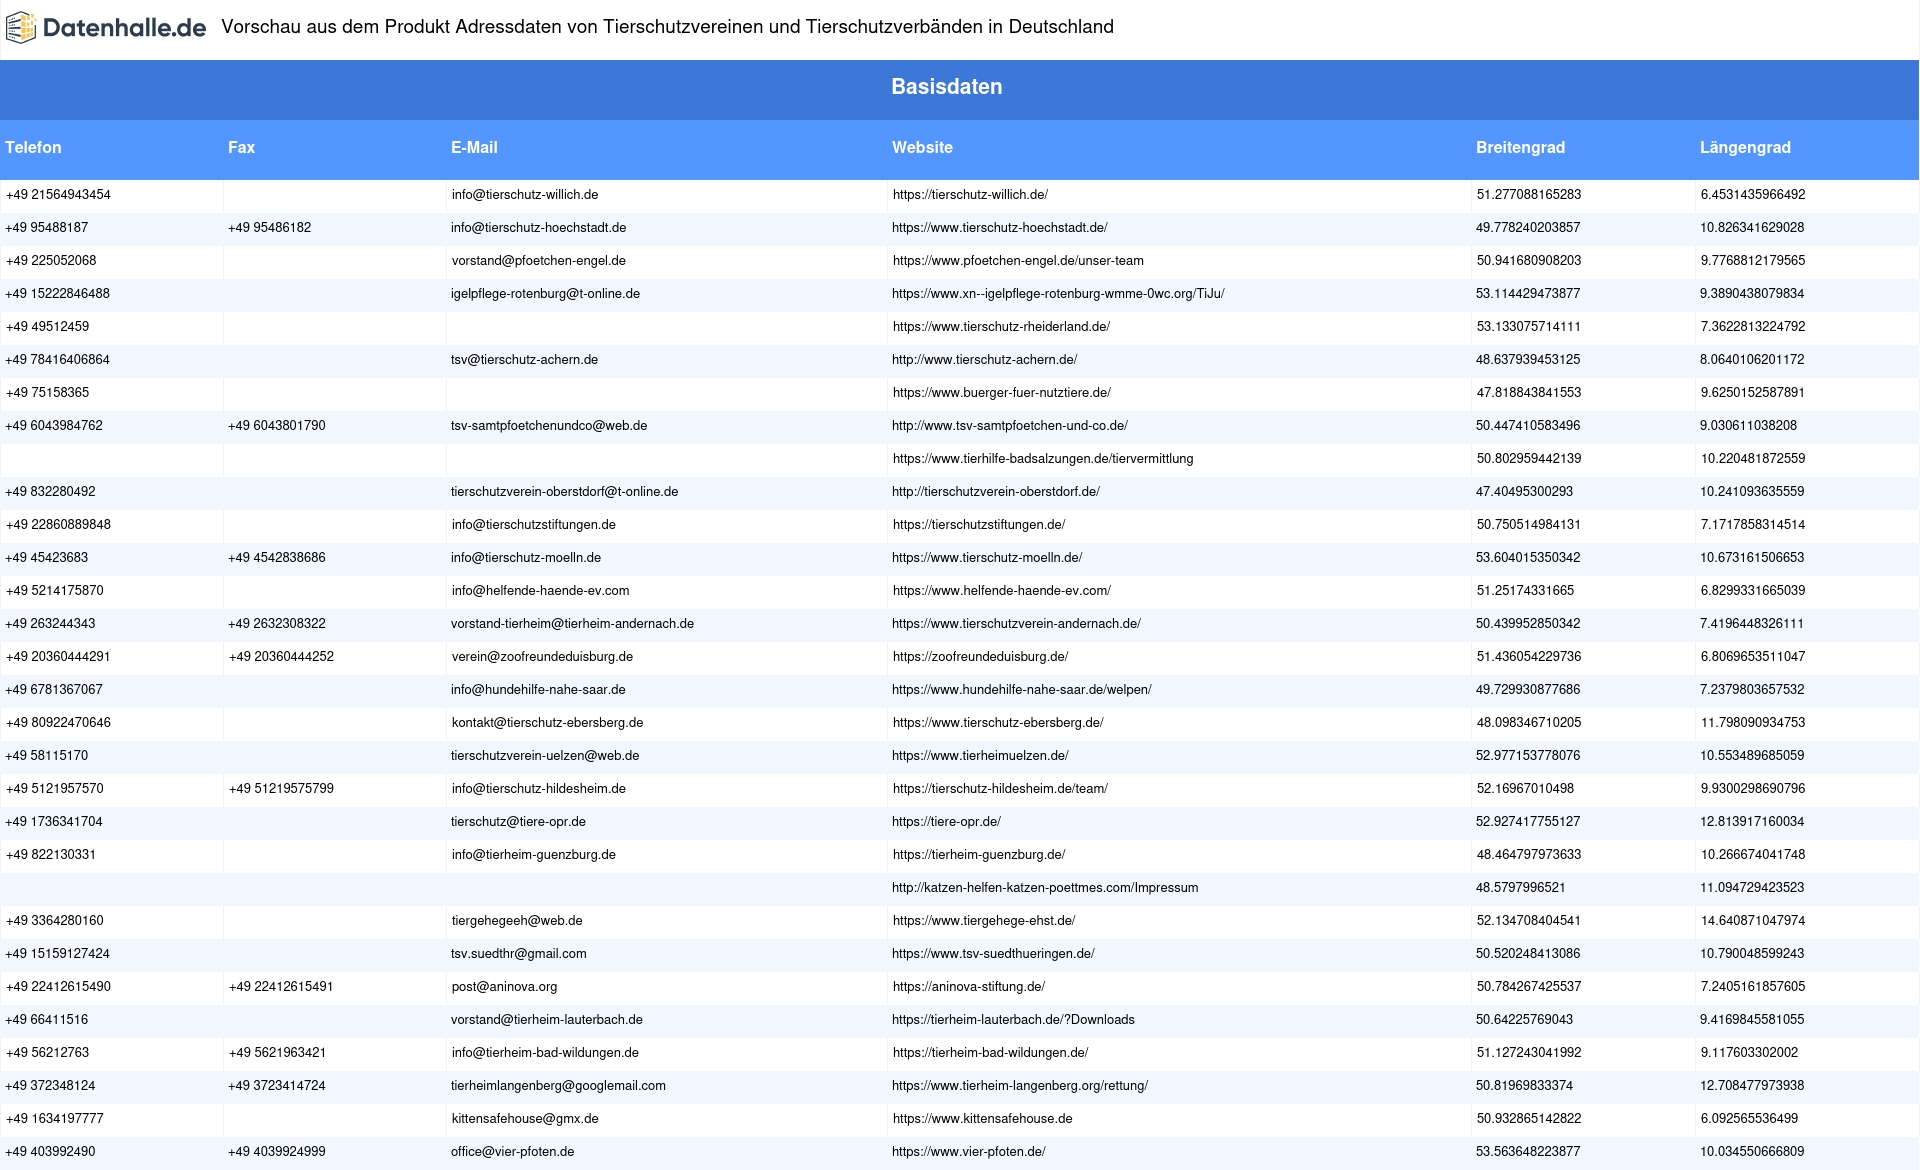
Task: Click email tiergehegeeh@web.de
Action: pos(517,921)
